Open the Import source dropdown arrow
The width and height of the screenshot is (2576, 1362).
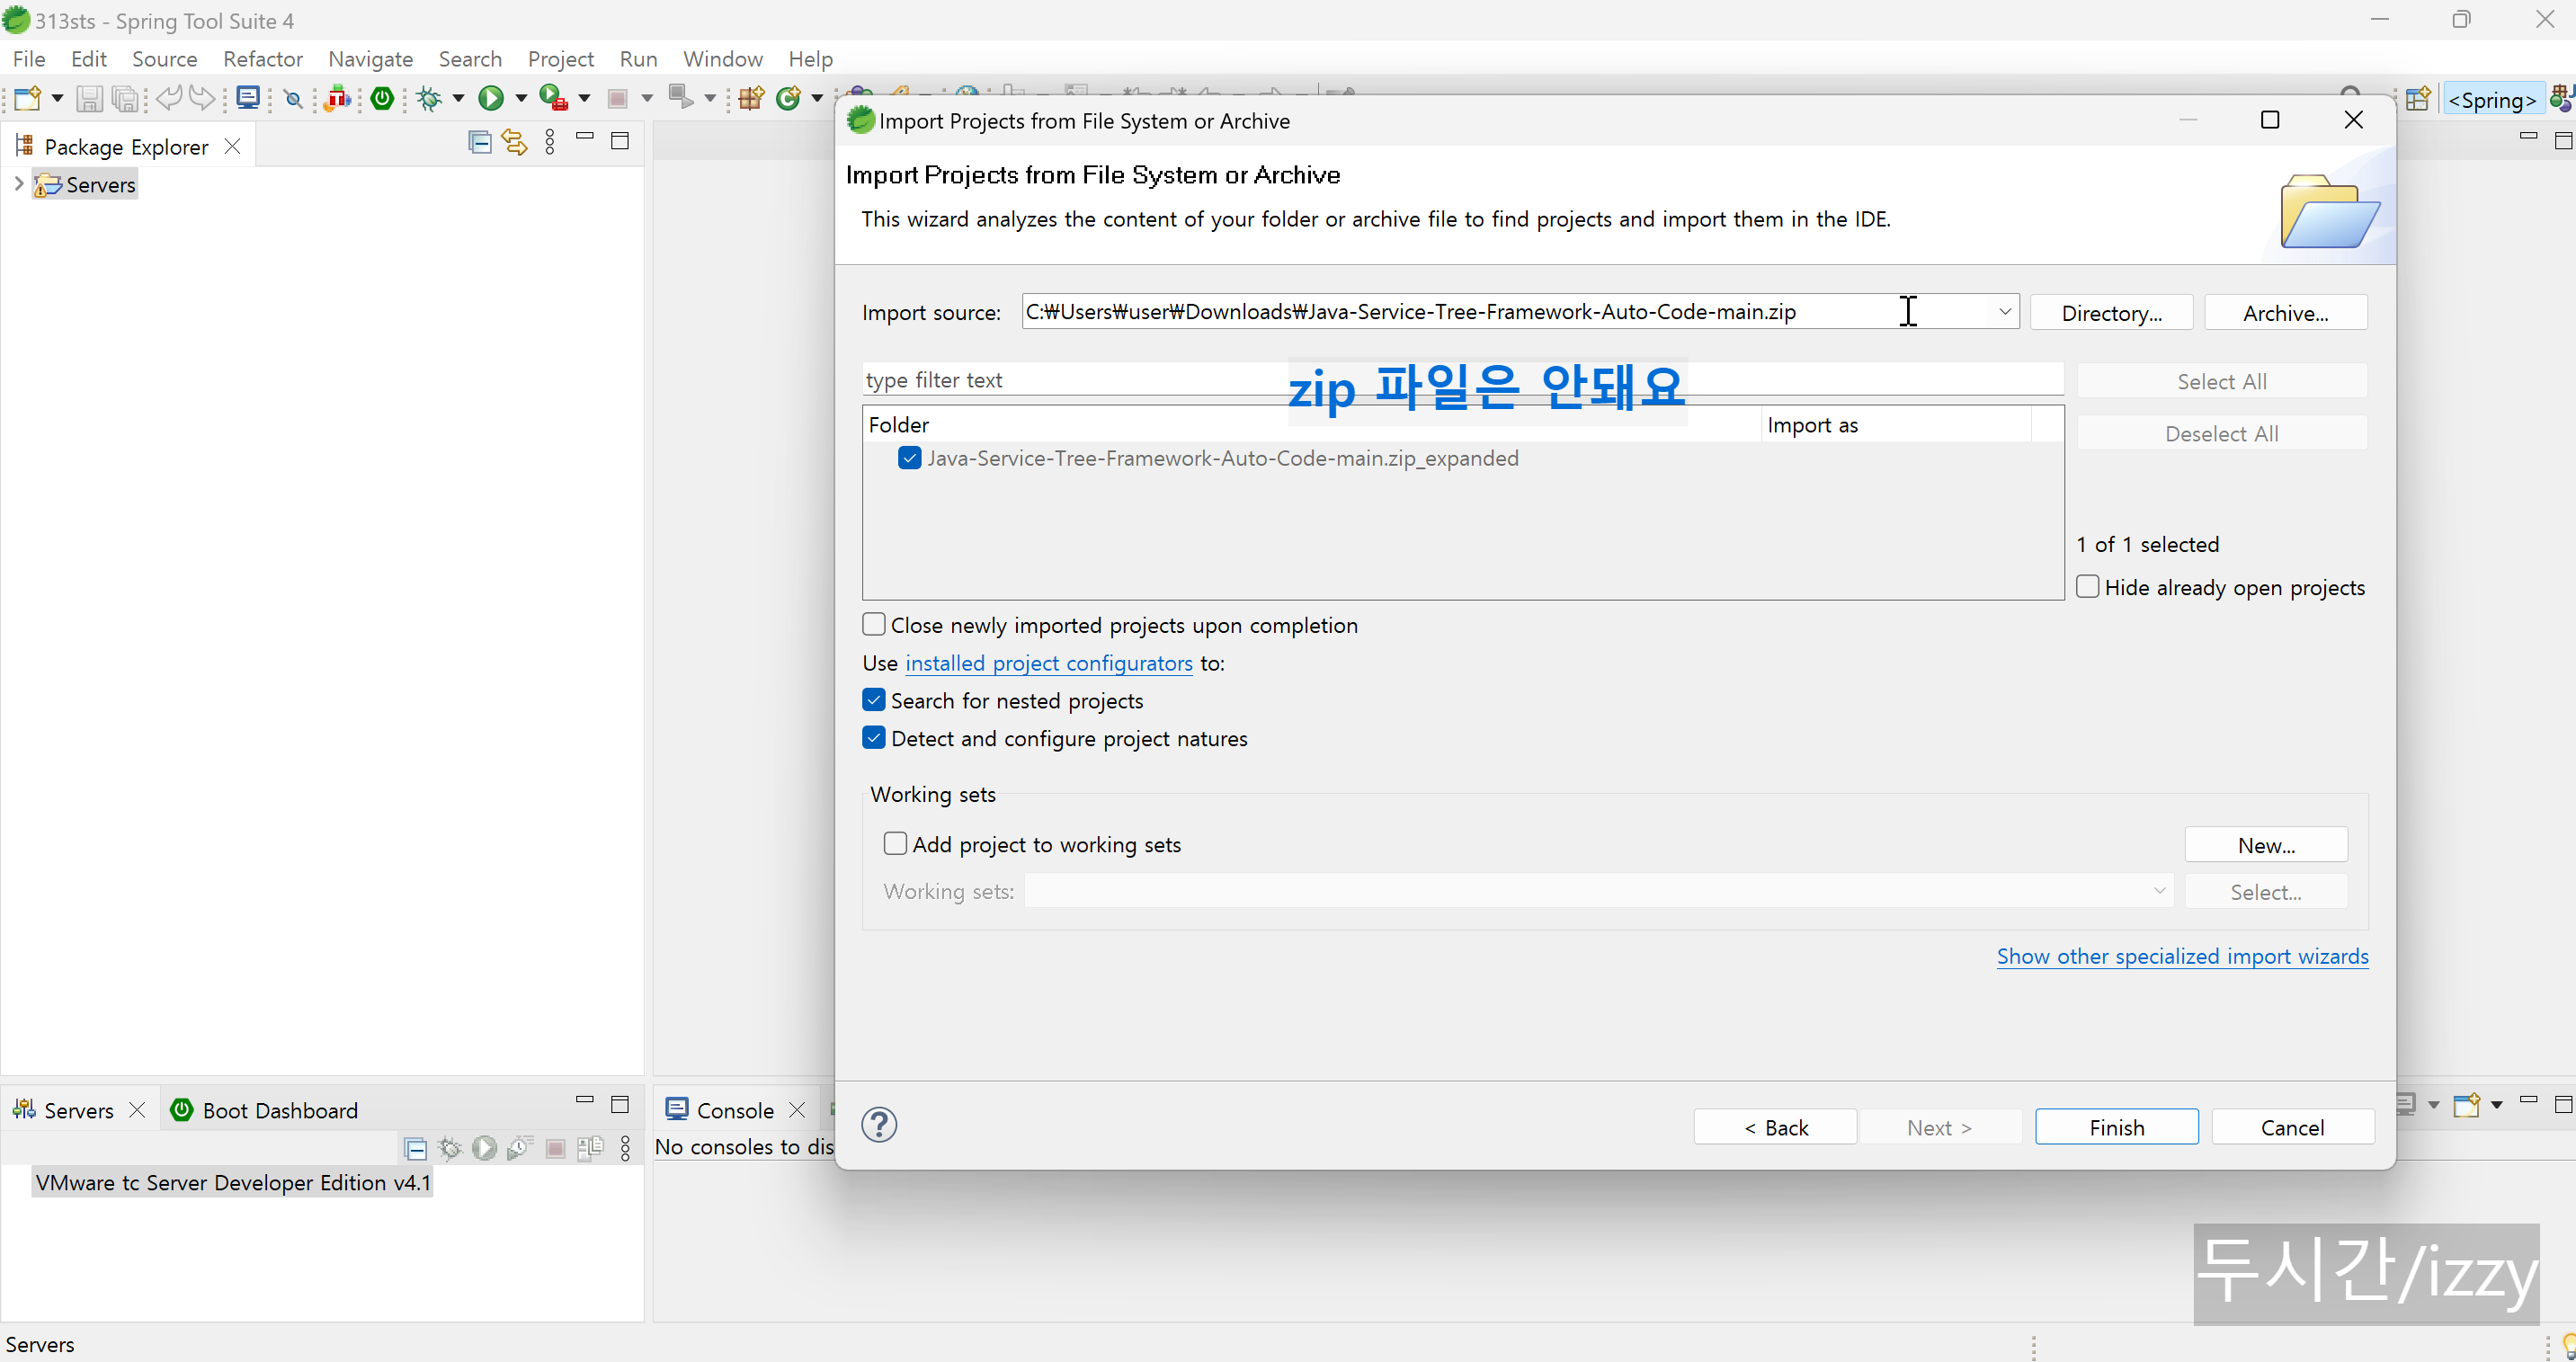[2004, 312]
